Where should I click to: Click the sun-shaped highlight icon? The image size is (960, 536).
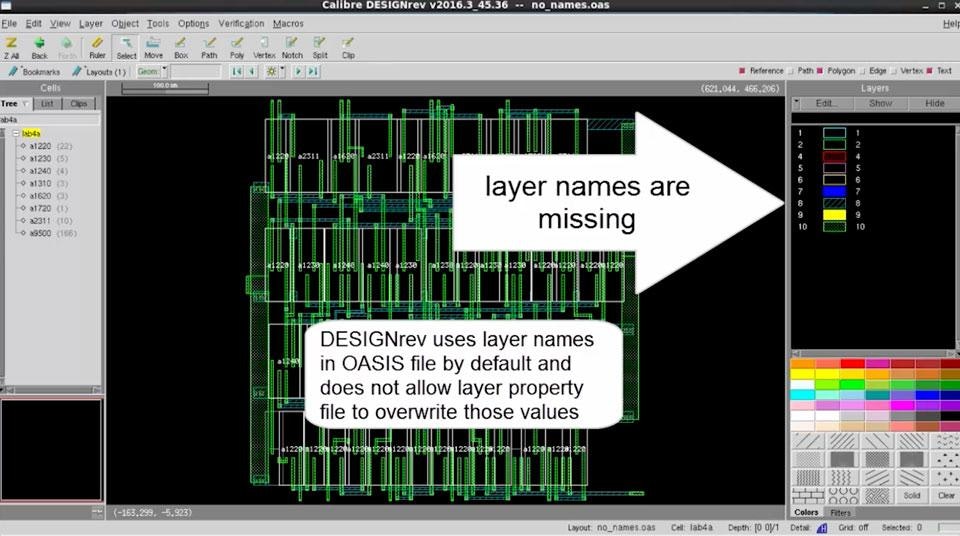click(x=271, y=72)
